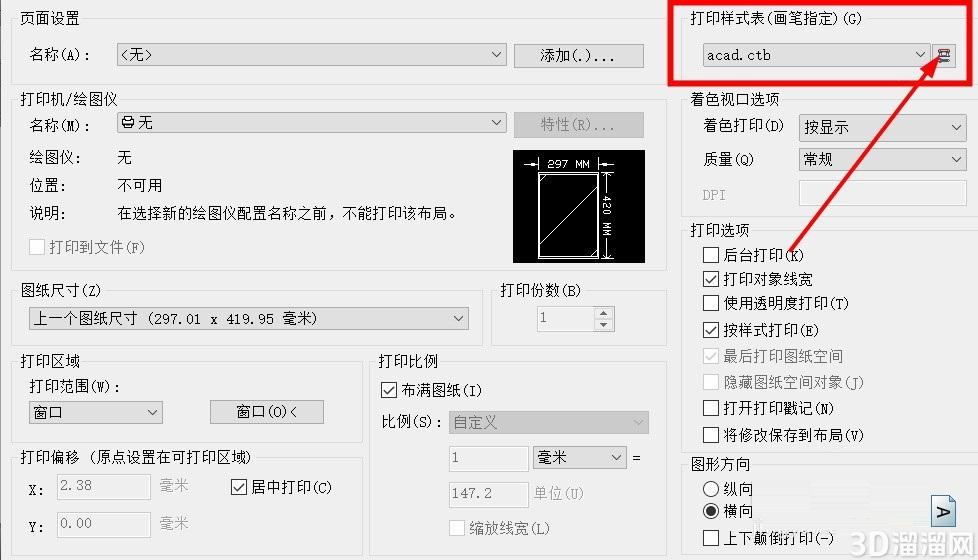Expand the acad.ctb plot style dropdown

[x=816, y=55]
